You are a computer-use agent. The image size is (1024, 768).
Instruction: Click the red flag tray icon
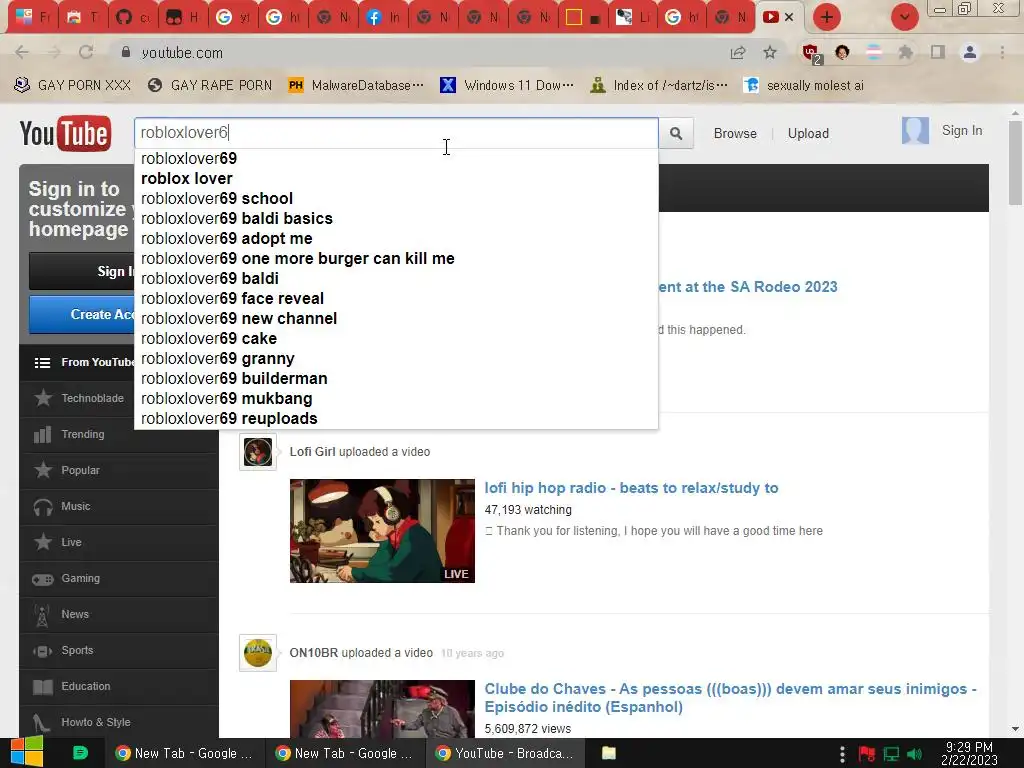[867, 754]
